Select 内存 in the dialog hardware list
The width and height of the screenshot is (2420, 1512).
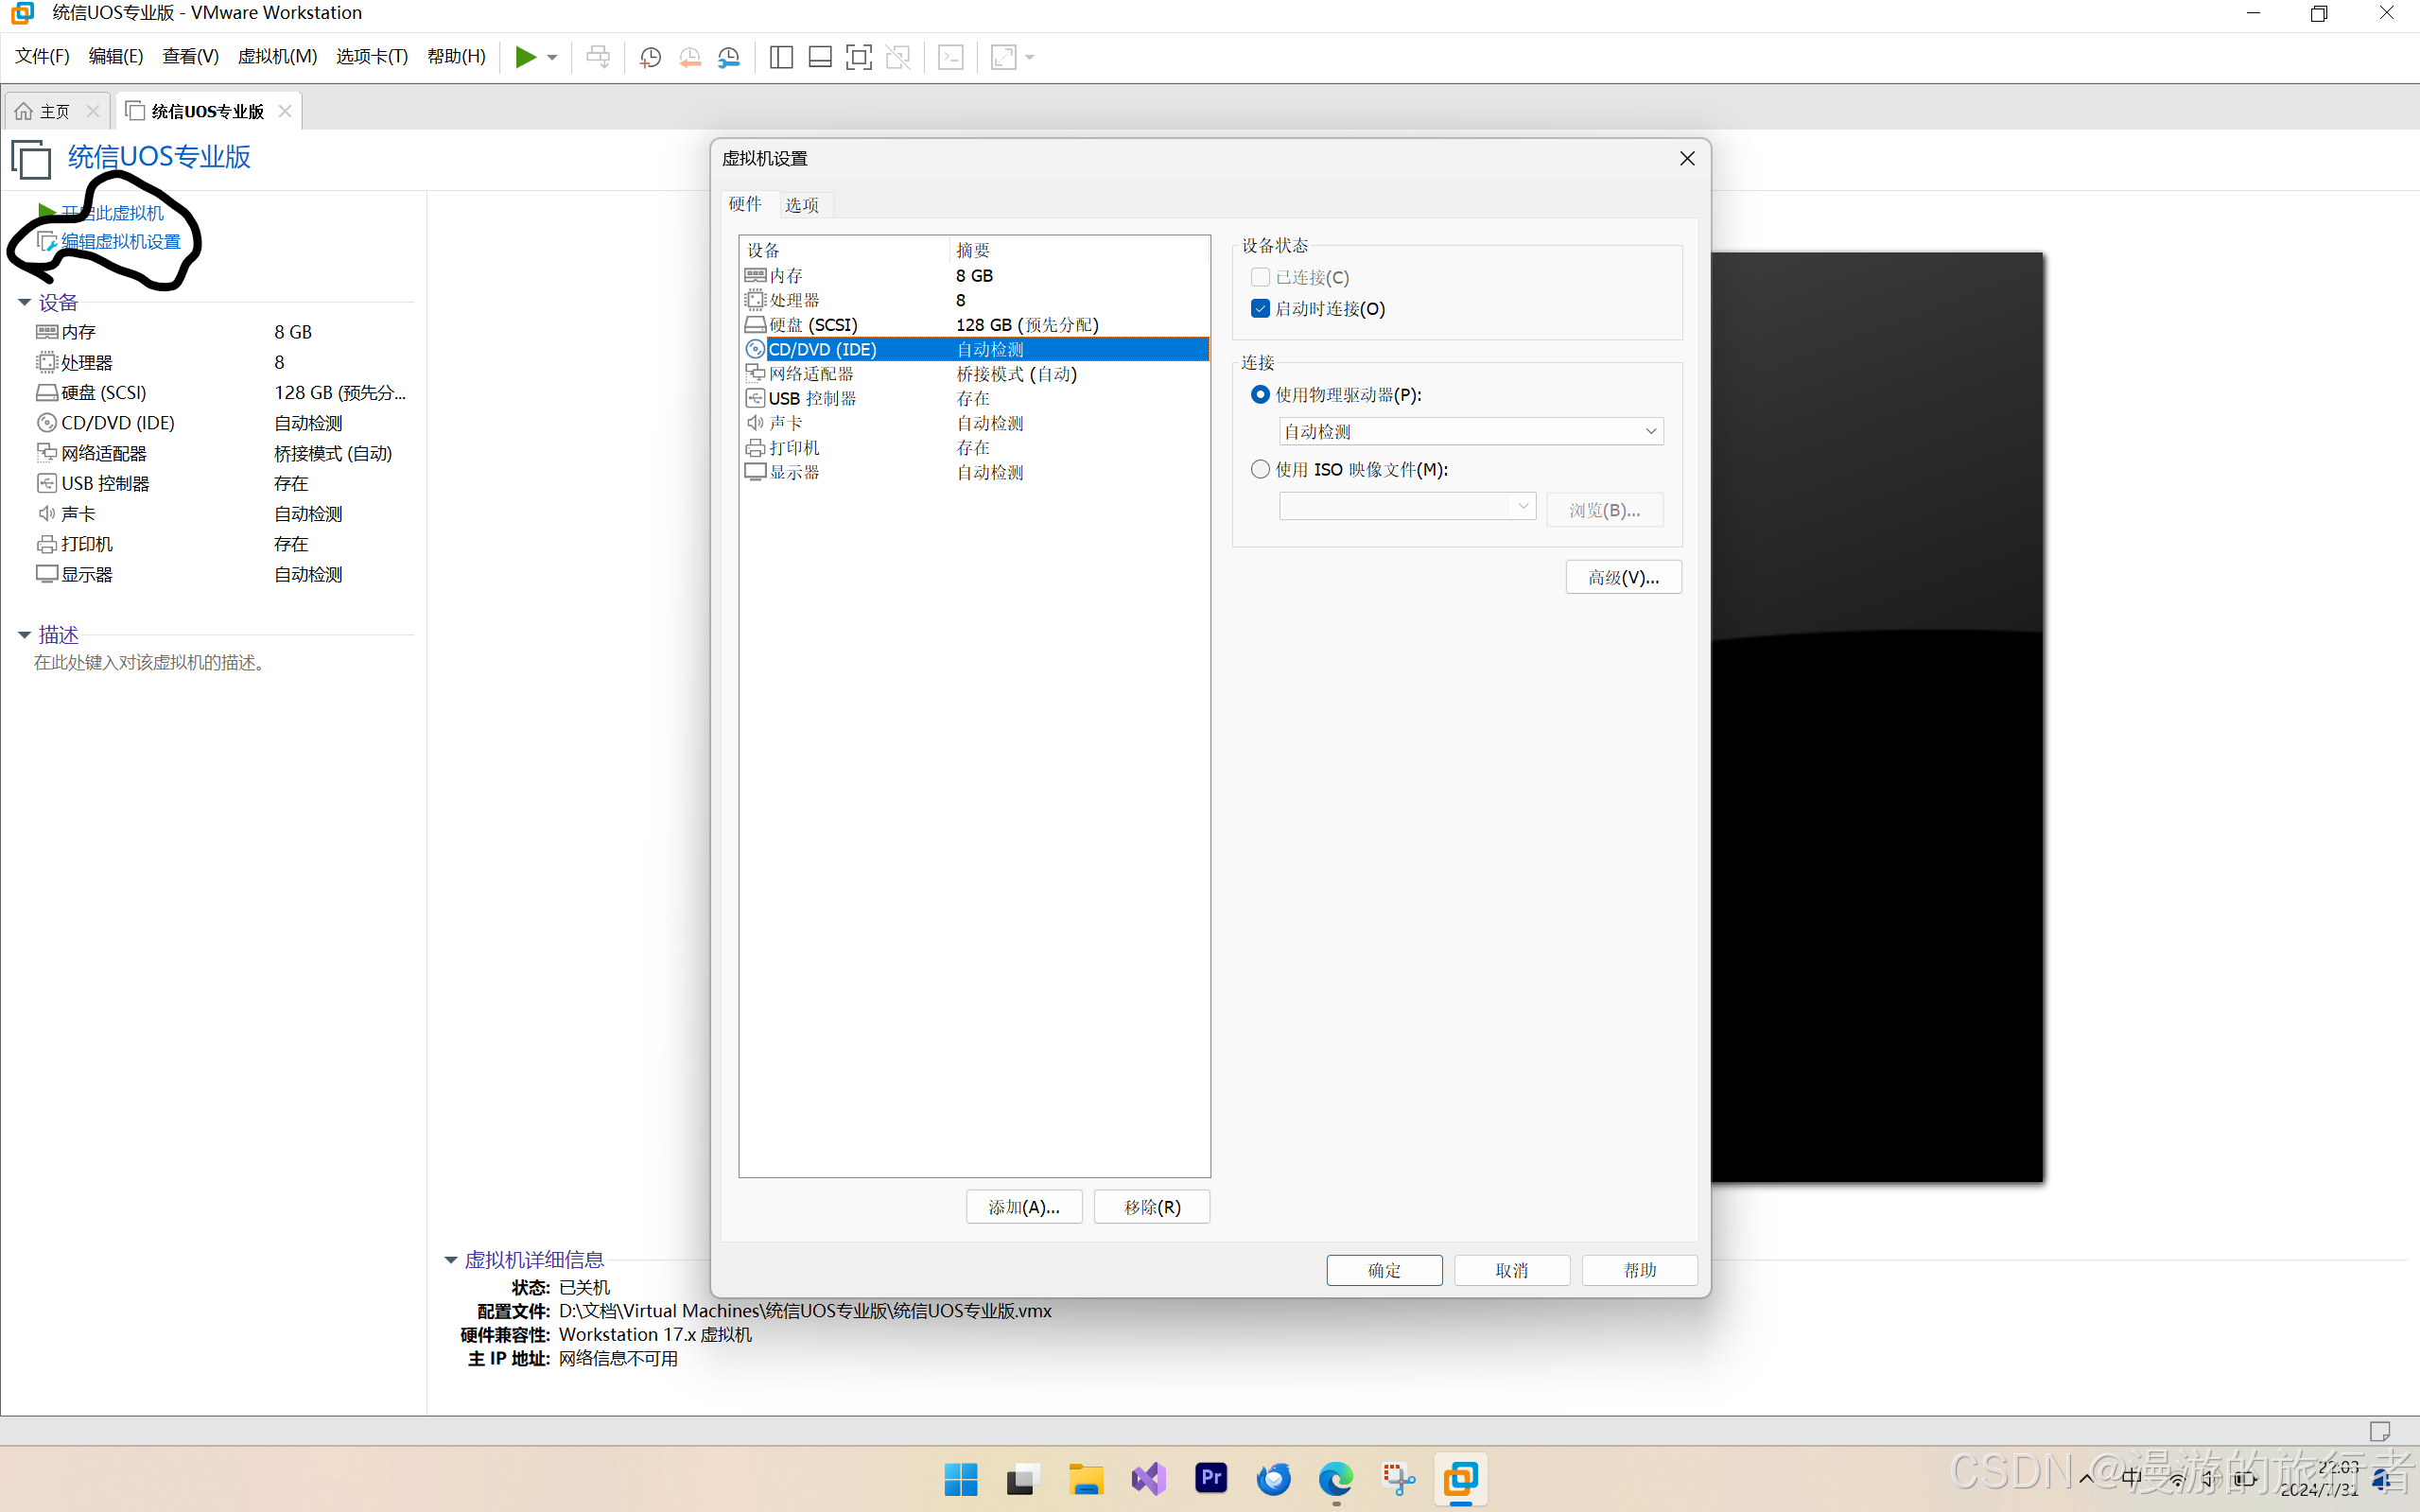point(975,275)
